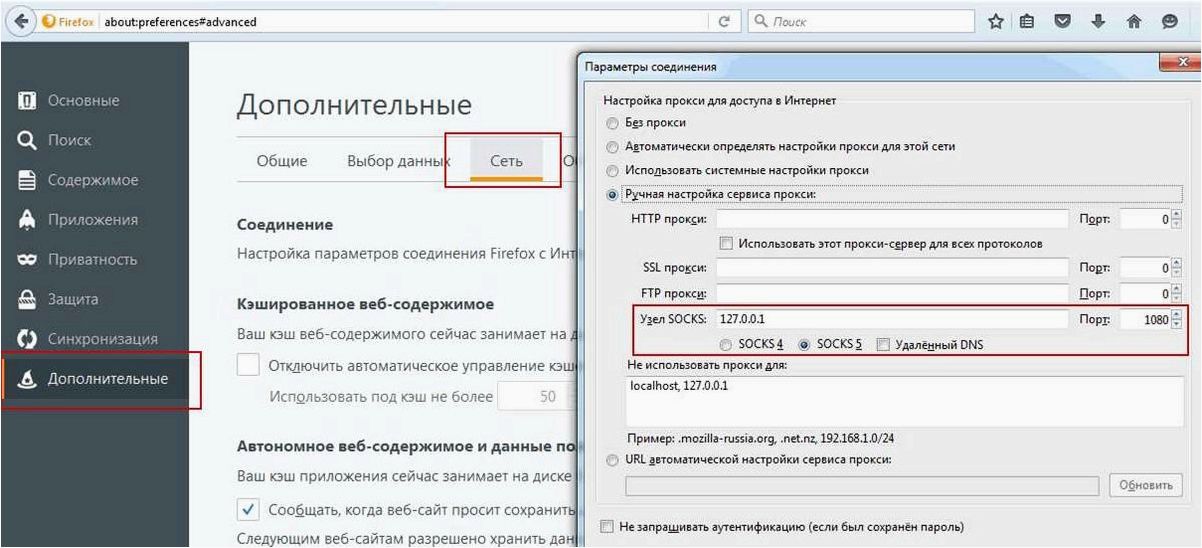Select URL автоматической настройки сервиса прокси option

612,460
